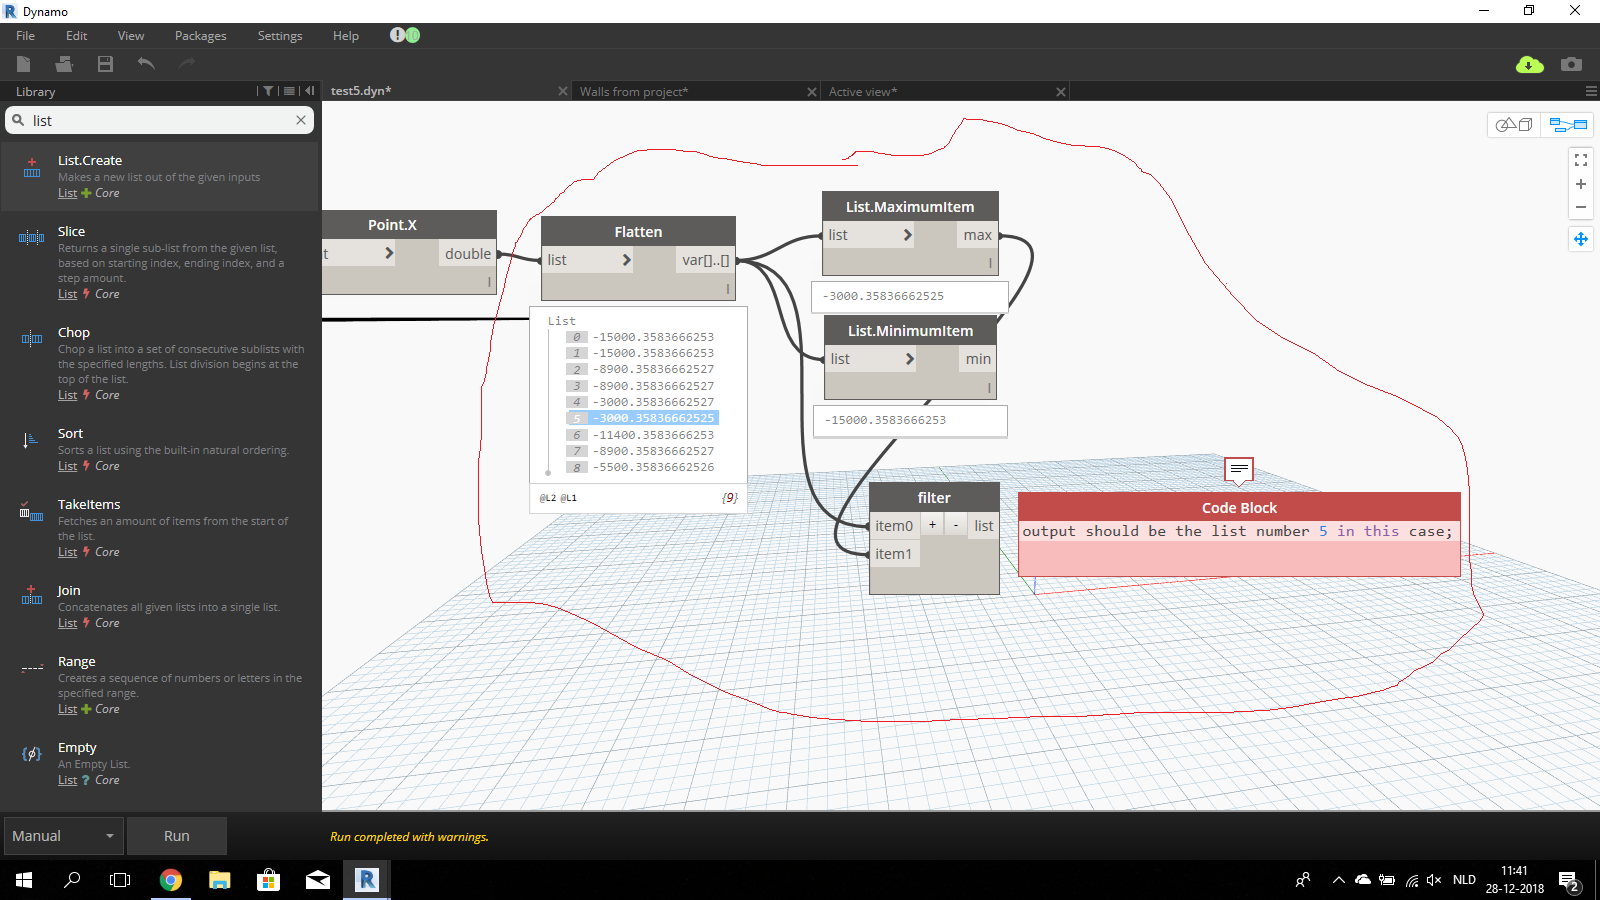This screenshot has height=900, width=1600.
Task: Open the Packages menu
Action: [x=201, y=36]
